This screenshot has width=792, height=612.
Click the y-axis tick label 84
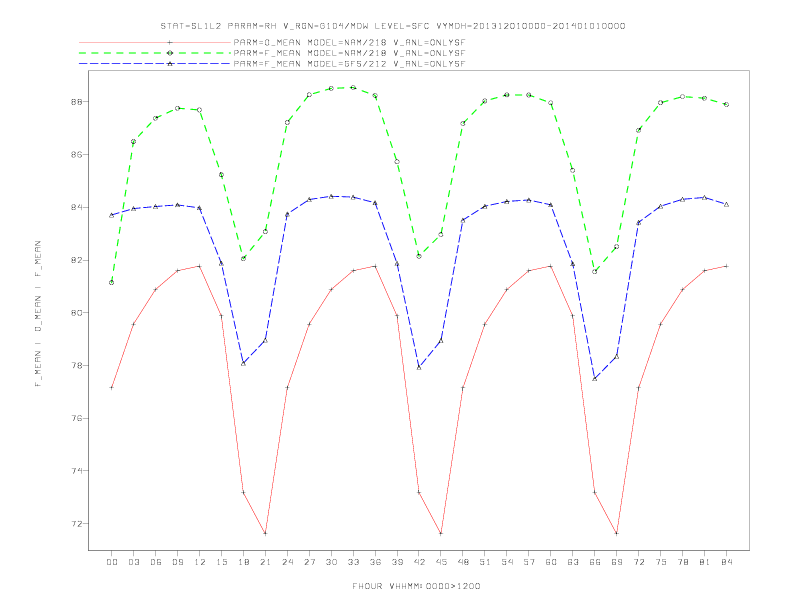pyautogui.click(x=77, y=208)
